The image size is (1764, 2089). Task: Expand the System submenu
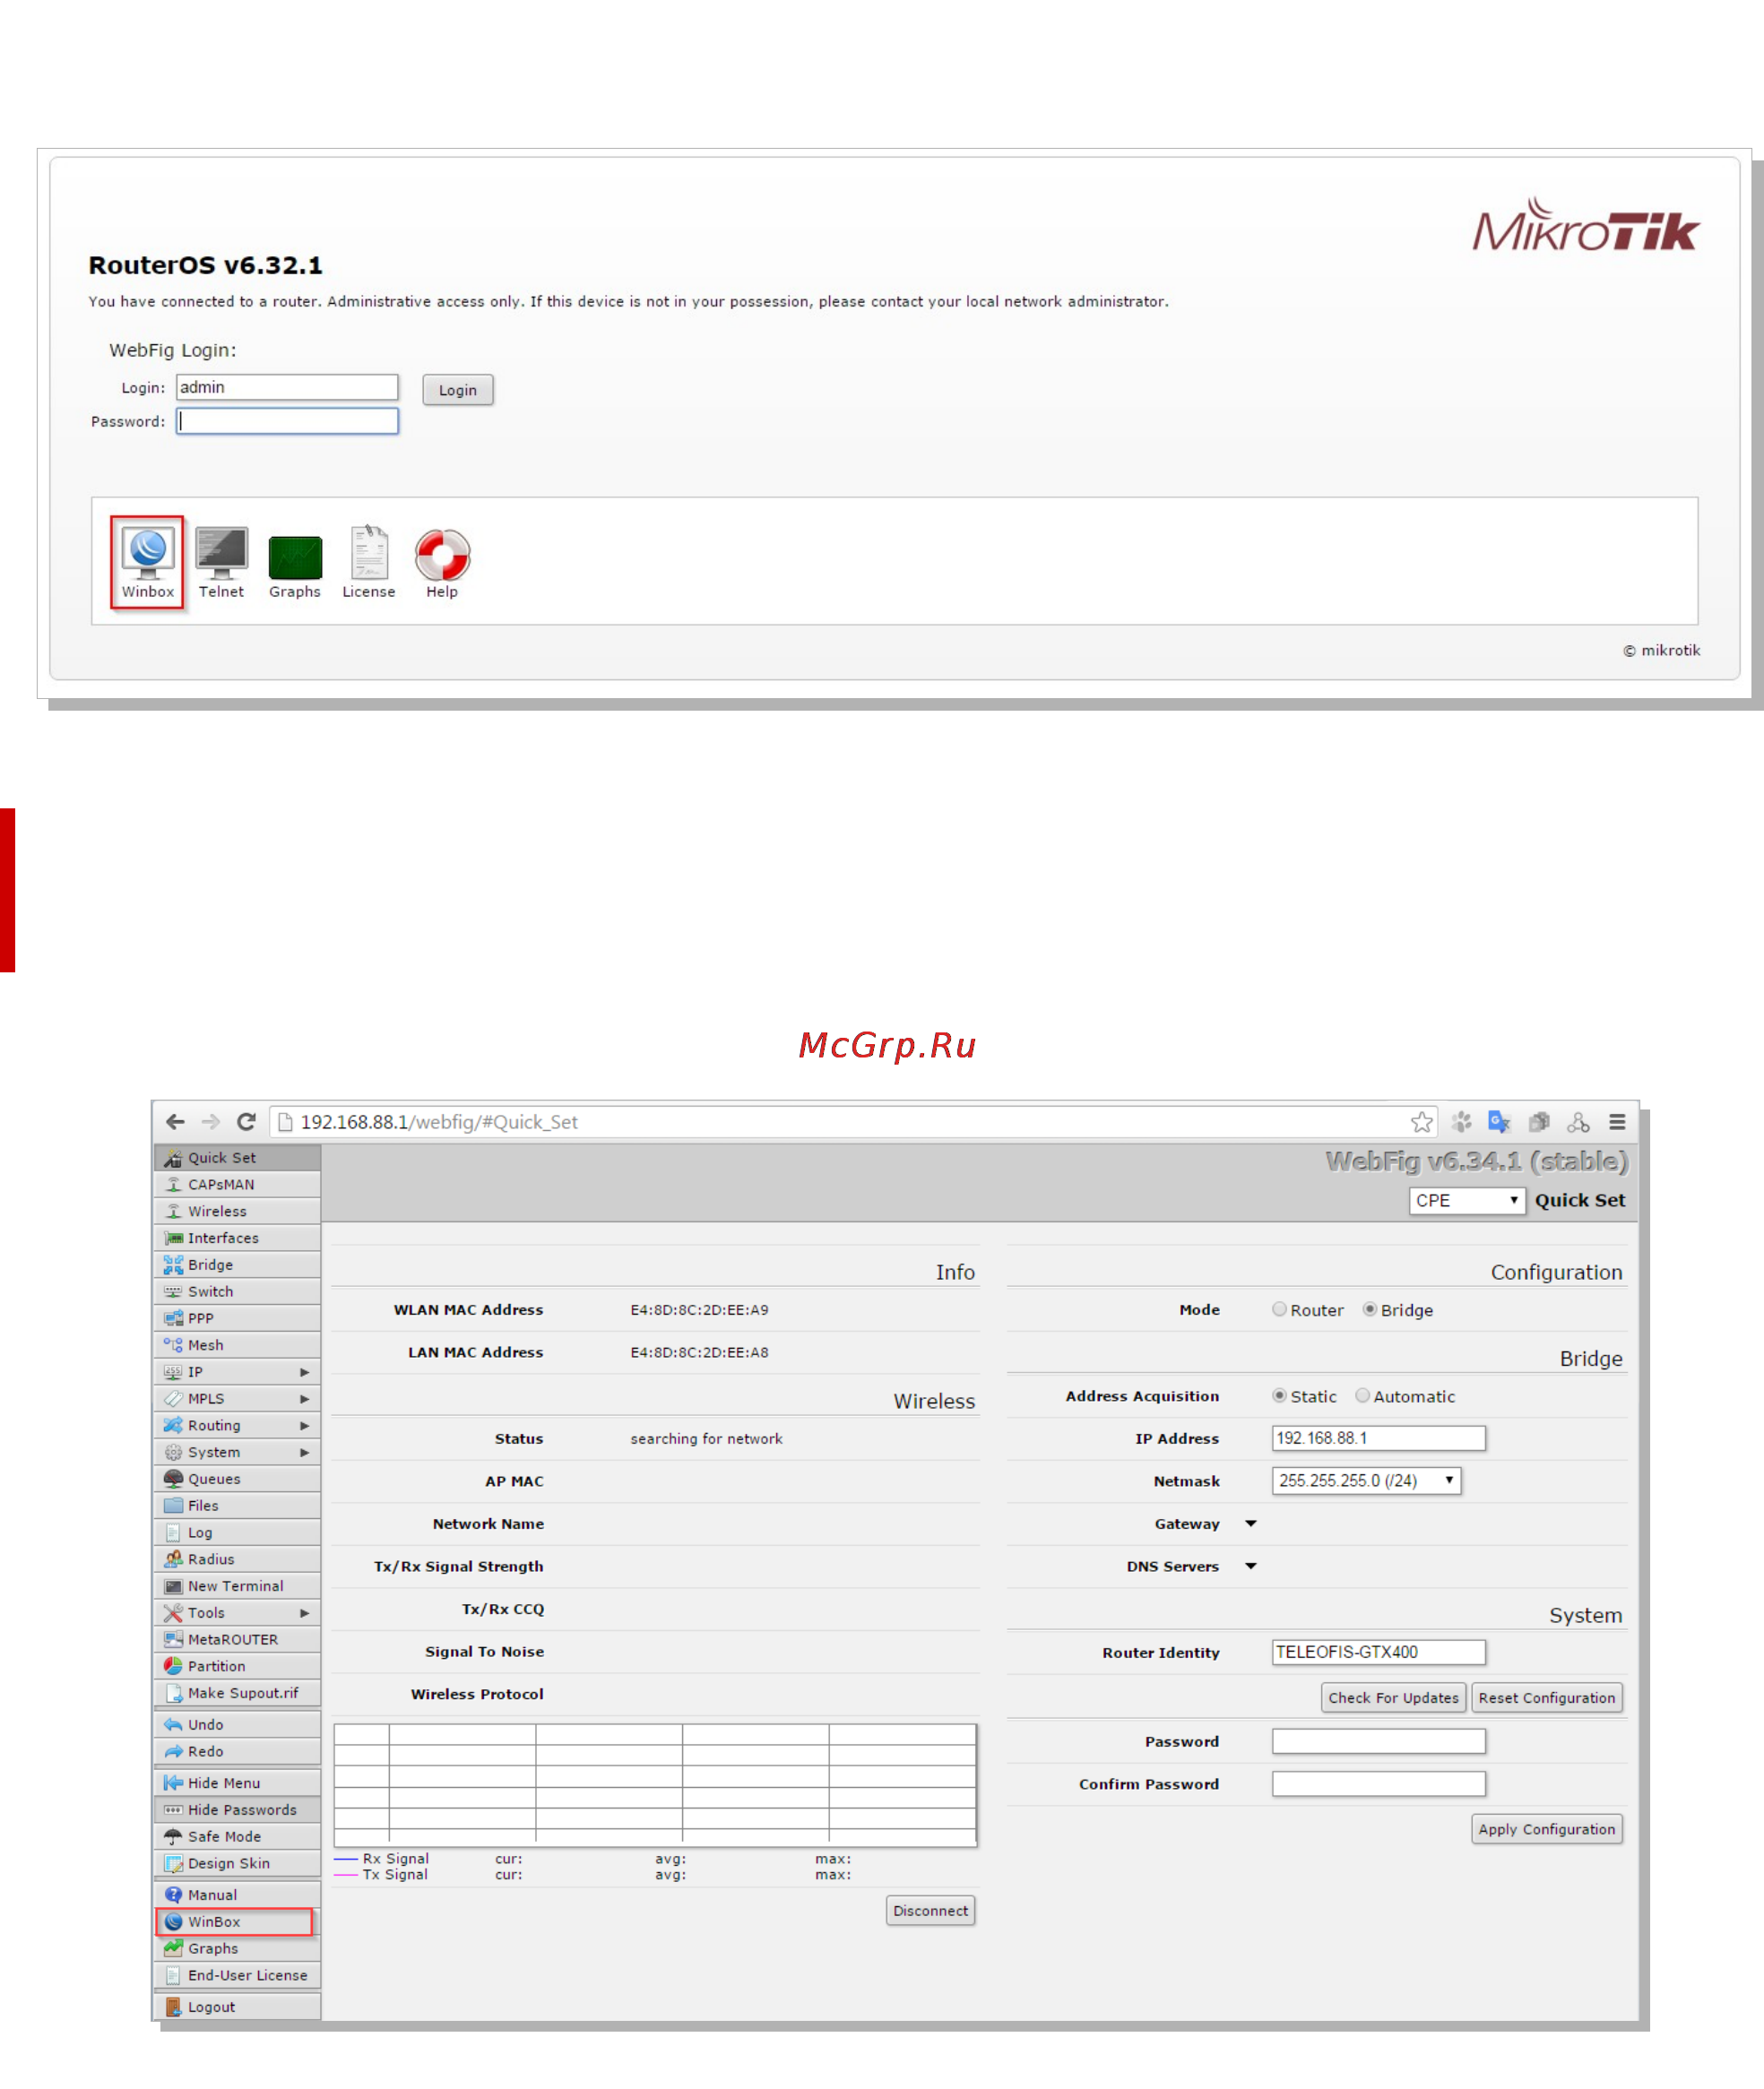coord(304,1452)
